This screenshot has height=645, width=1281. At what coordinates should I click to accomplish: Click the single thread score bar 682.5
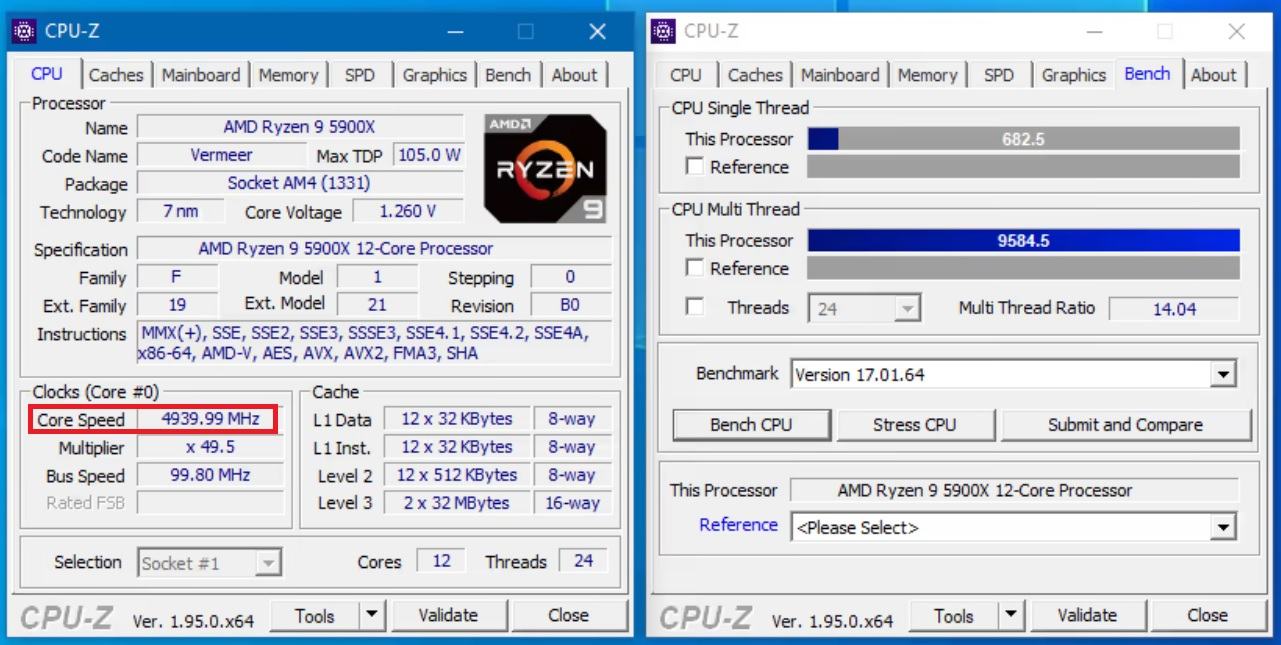coord(1023,140)
